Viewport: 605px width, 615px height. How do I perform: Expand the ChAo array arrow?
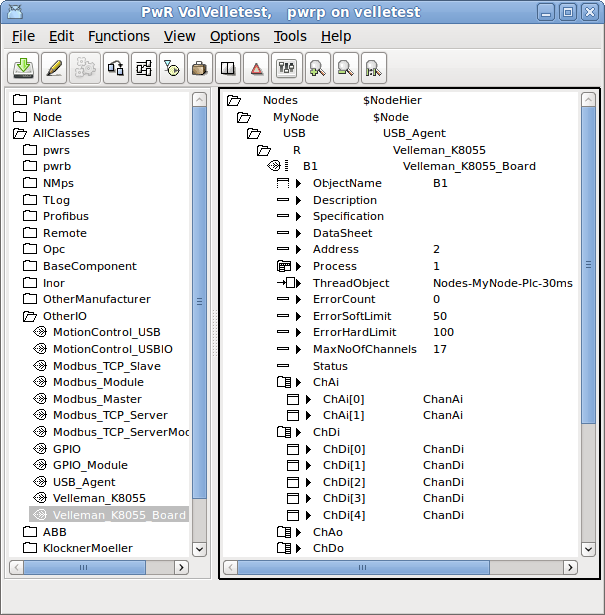pyautogui.click(x=298, y=532)
